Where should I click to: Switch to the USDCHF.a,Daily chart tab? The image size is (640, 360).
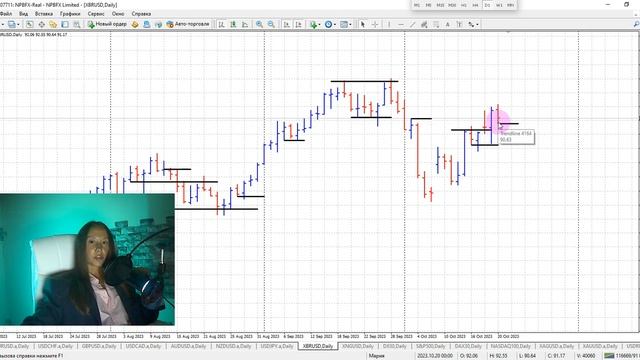tap(55, 346)
